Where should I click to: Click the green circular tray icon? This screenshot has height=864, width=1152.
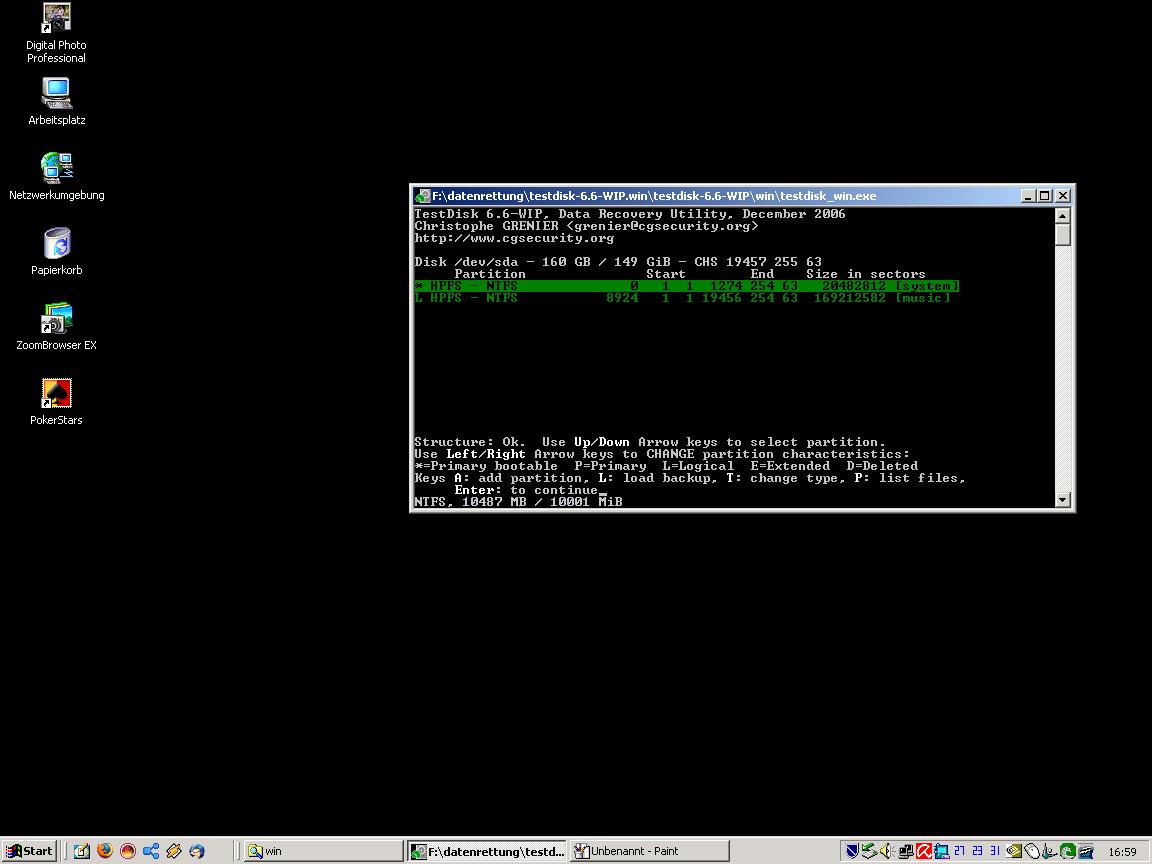point(1068,851)
